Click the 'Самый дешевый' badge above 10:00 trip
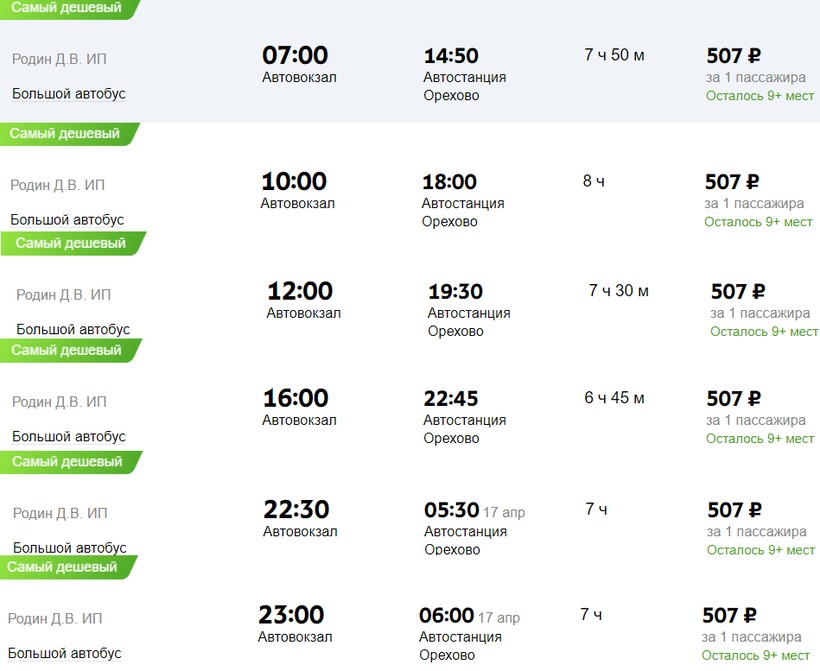Screen dimensions: 820x671 65,134
